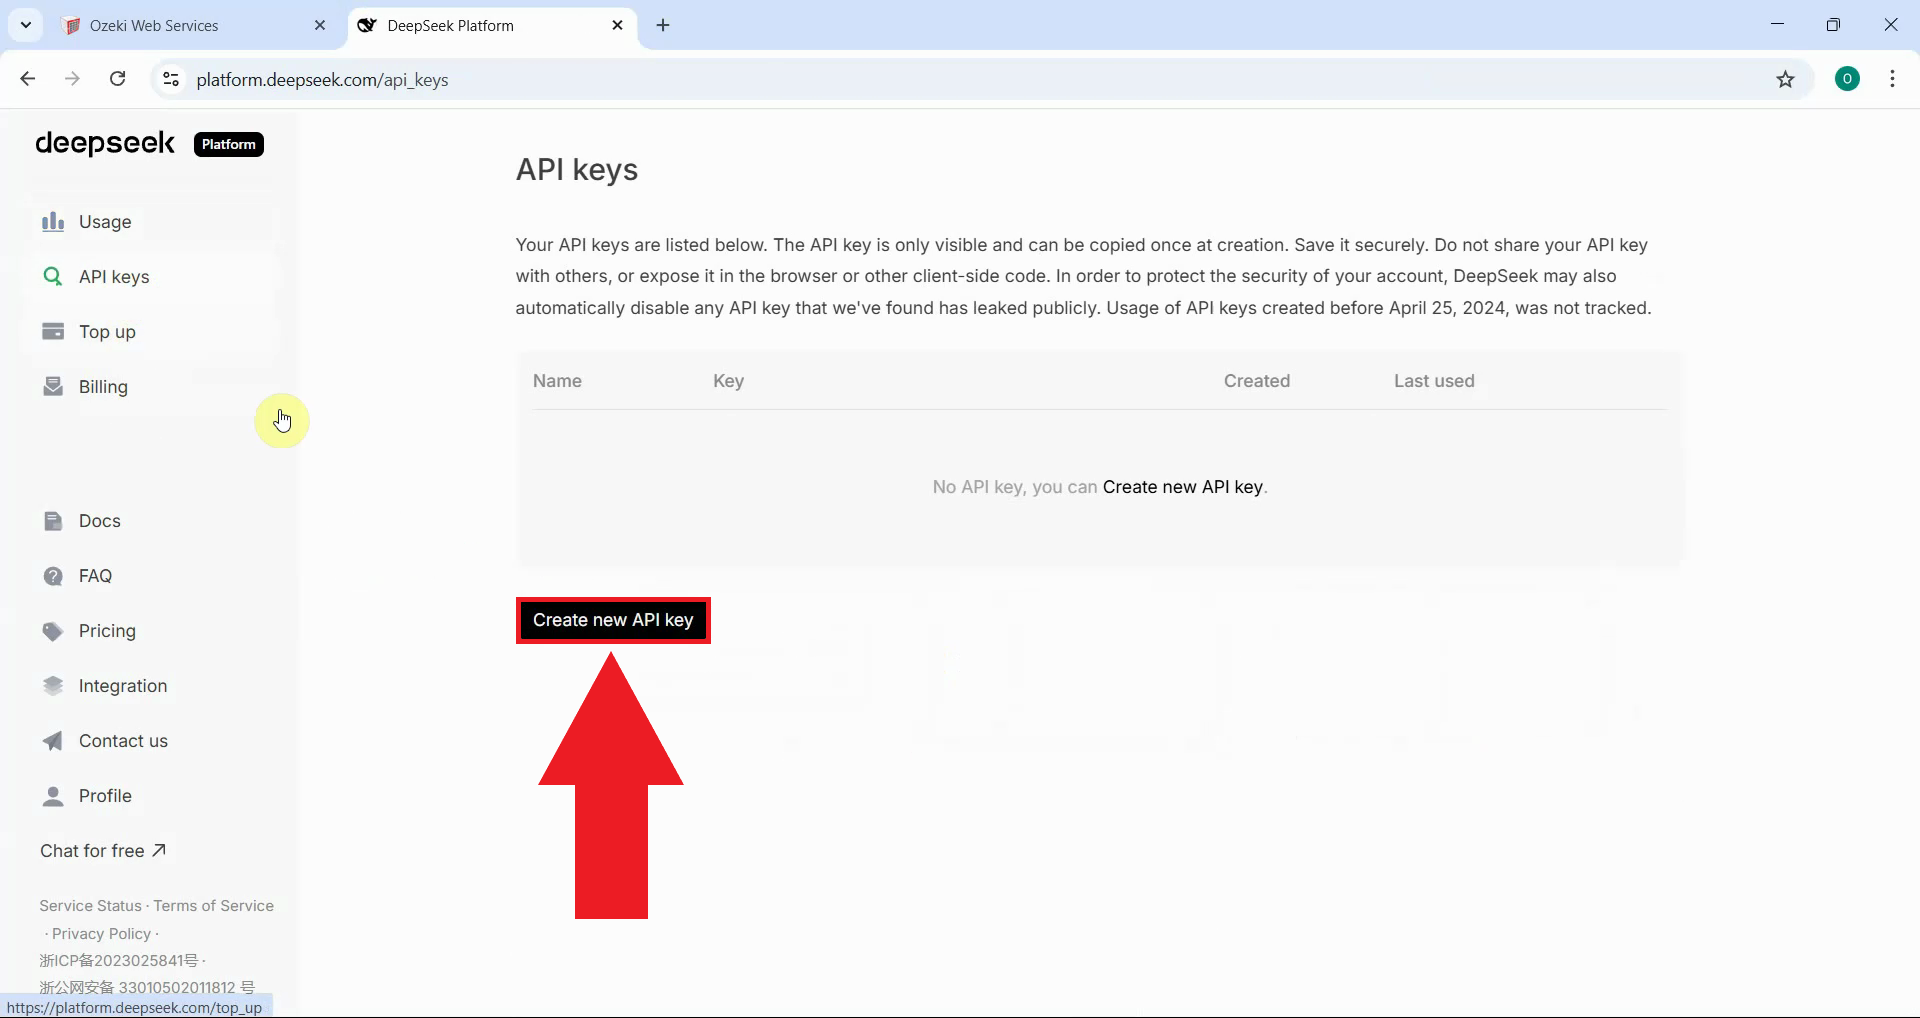Open the Docs section
This screenshot has width=1920, height=1018.
[101, 520]
